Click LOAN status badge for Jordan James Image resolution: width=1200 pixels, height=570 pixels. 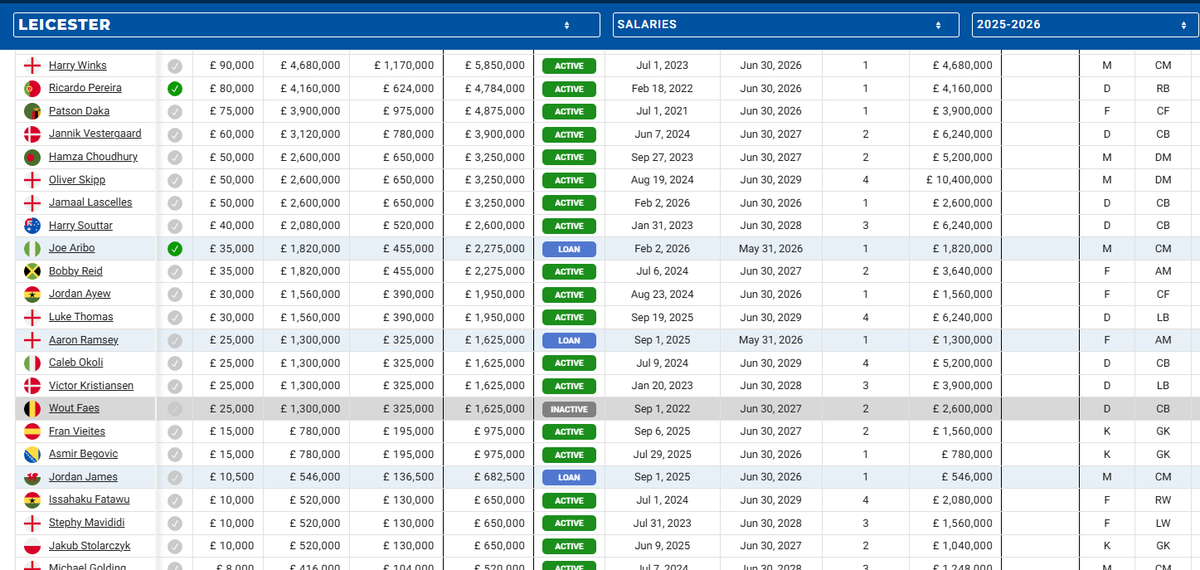[x=569, y=478]
